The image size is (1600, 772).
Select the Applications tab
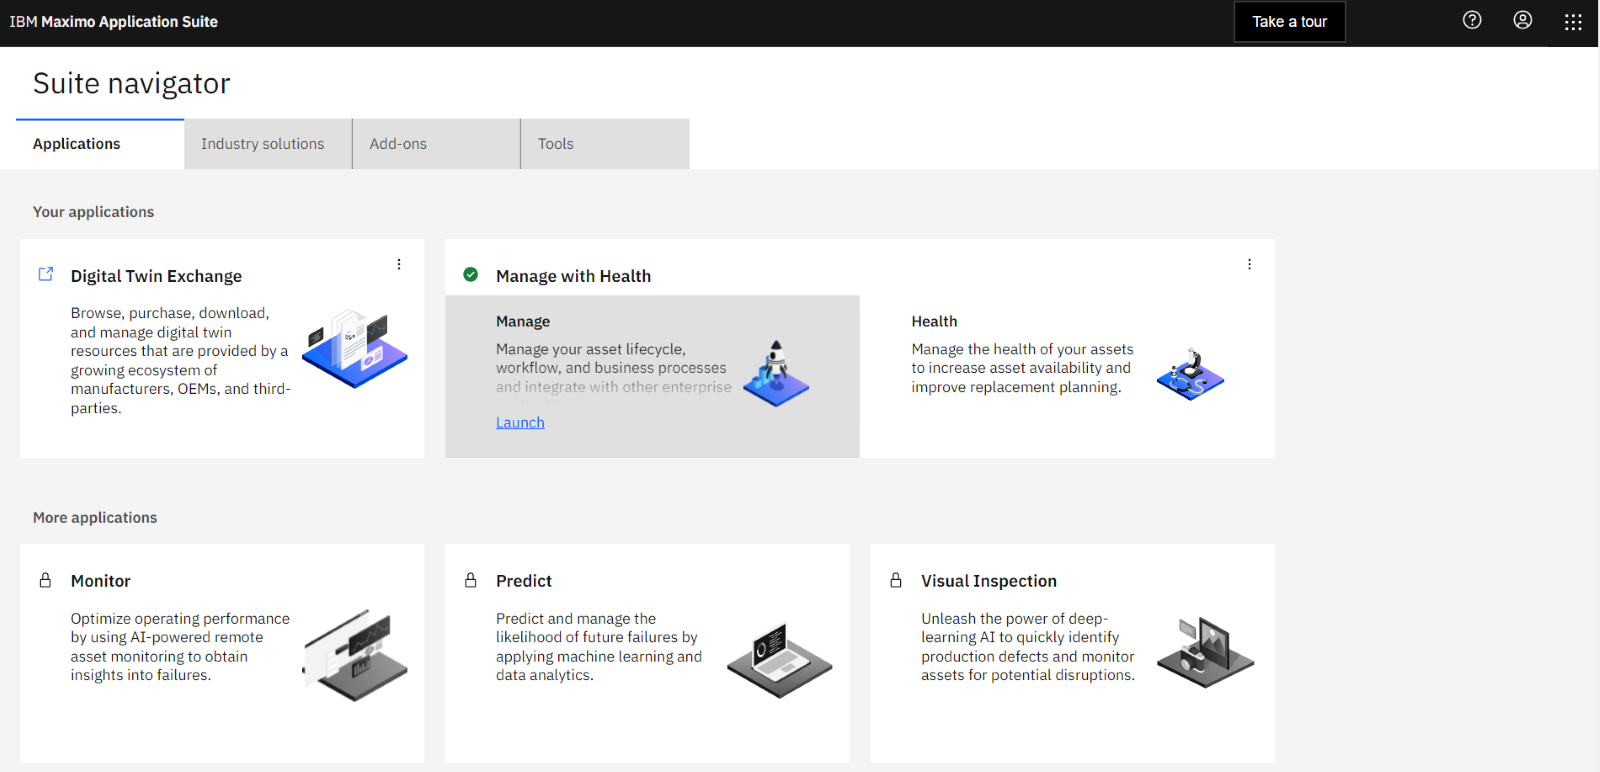pos(100,144)
